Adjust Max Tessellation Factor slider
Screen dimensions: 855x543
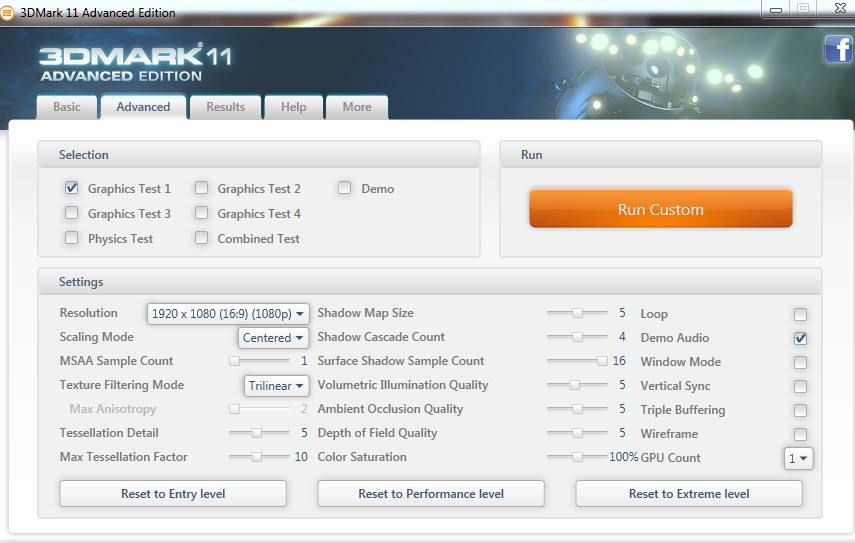pyautogui.click(x=259, y=457)
